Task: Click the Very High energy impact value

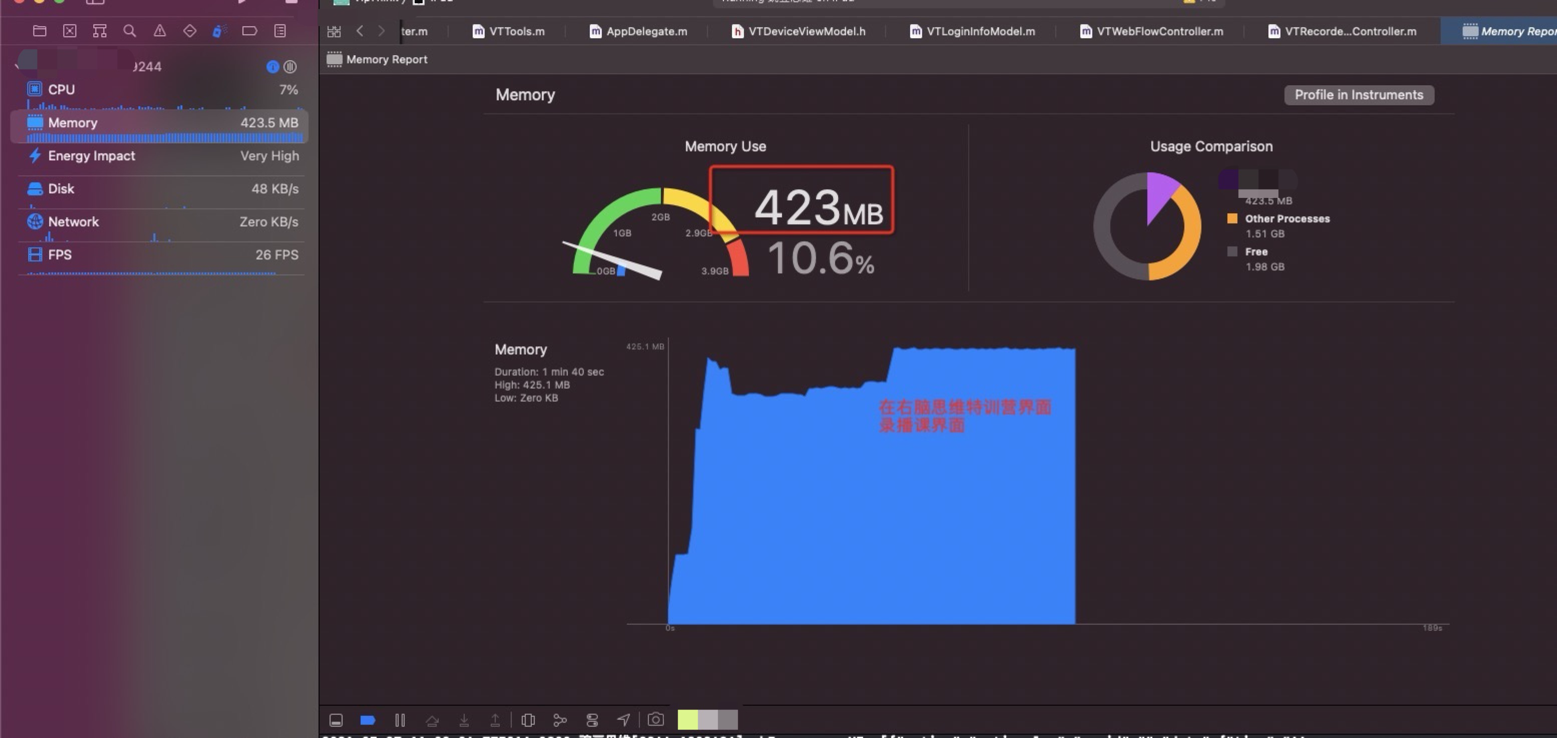Action: coord(269,156)
